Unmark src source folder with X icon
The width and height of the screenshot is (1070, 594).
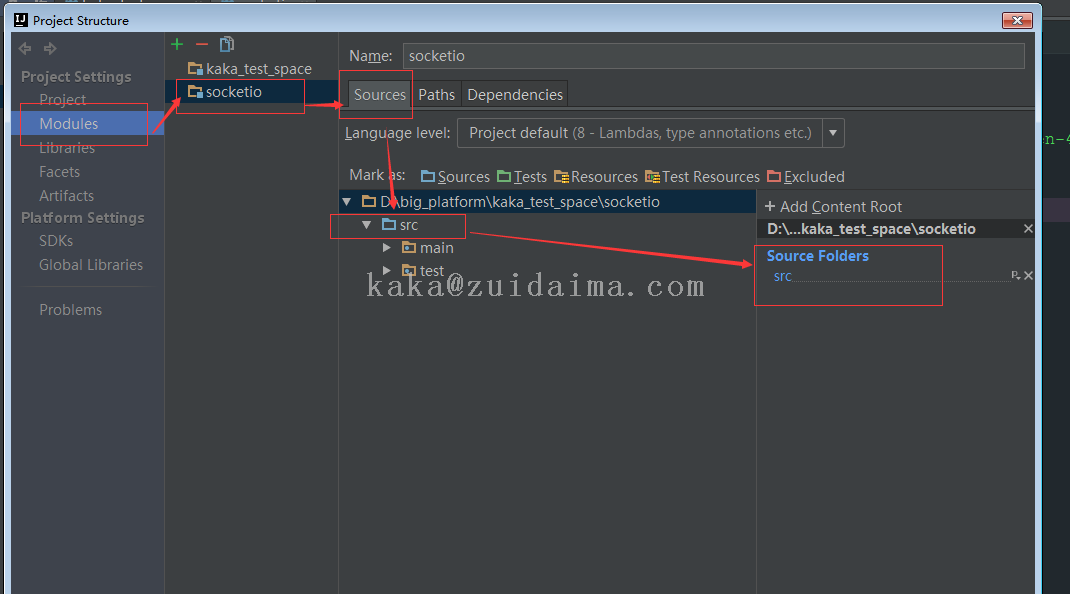[1028, 276]
